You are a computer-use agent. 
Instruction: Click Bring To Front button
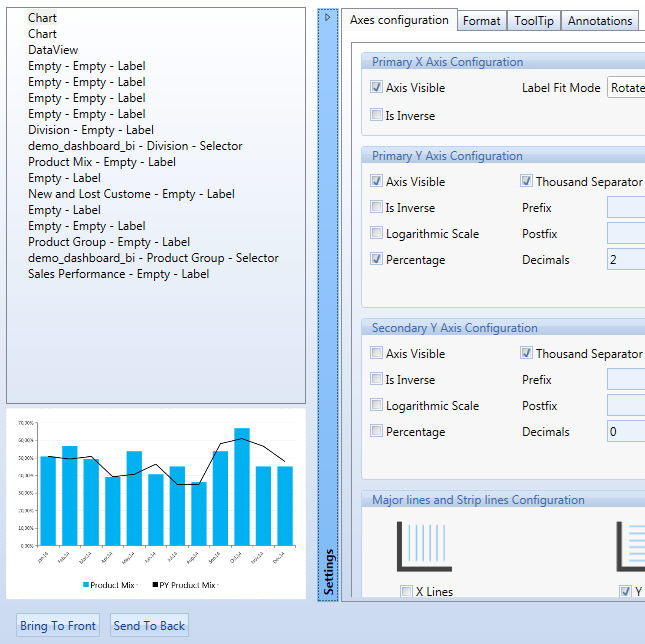pyautogui.click(x=58, y=625)
